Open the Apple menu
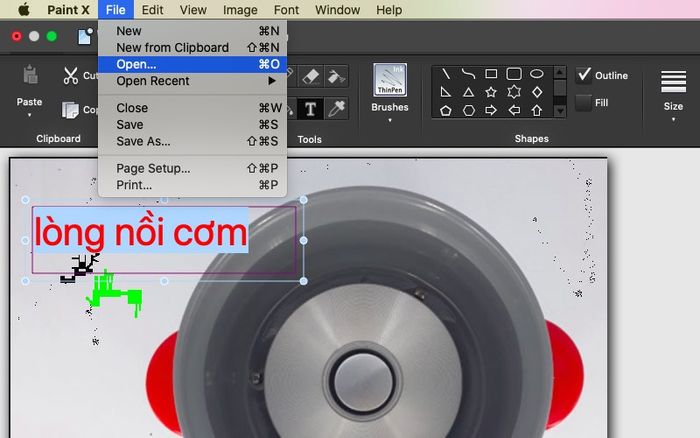 tap(25, 9)
